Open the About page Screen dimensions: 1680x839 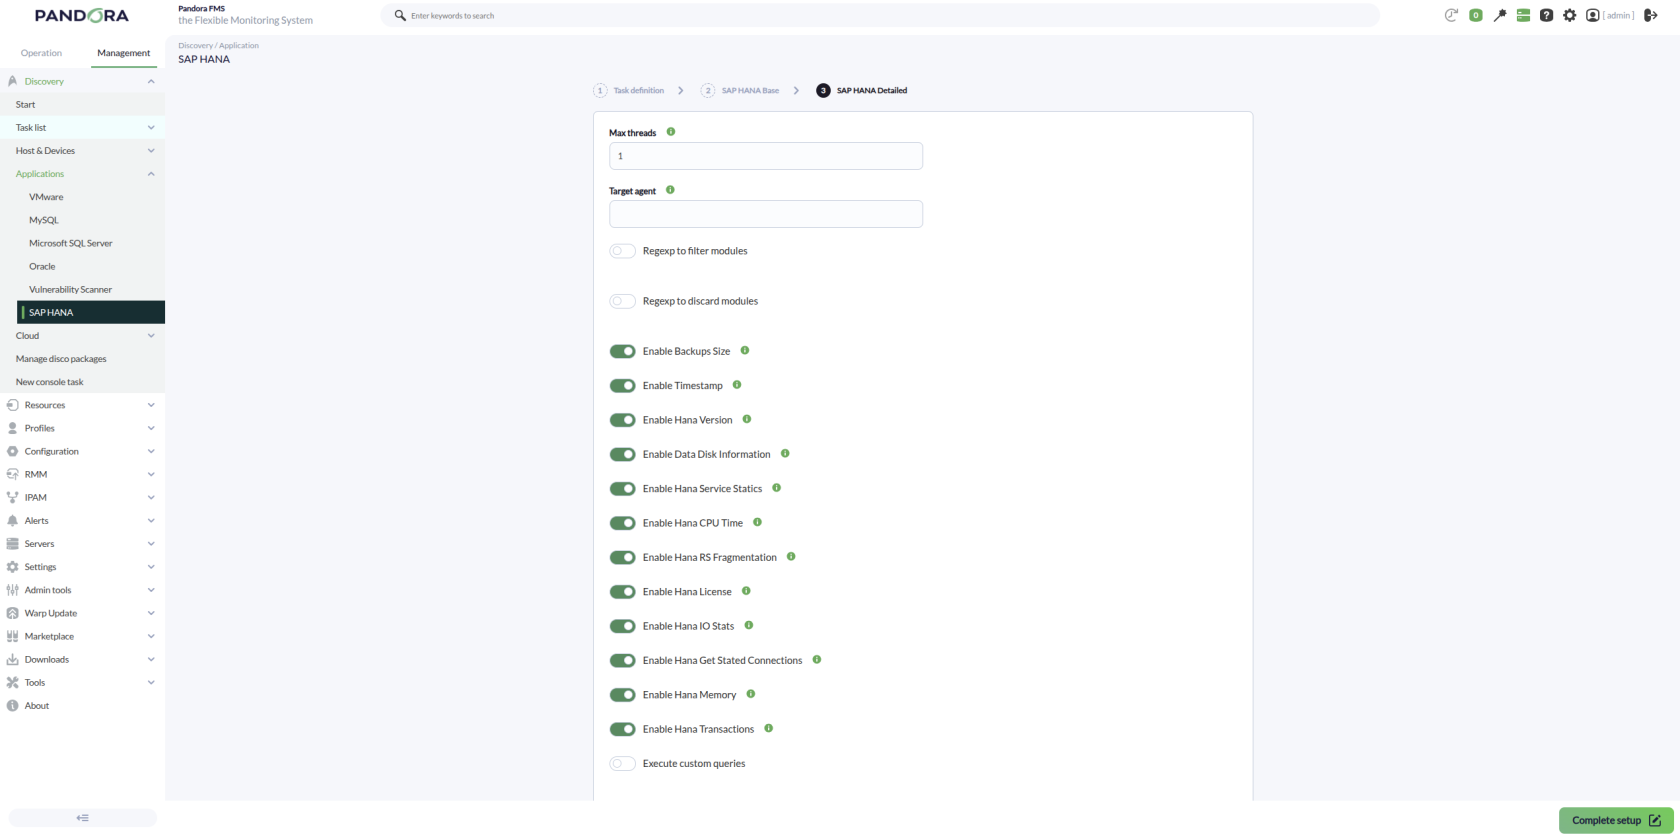point(37,706)
